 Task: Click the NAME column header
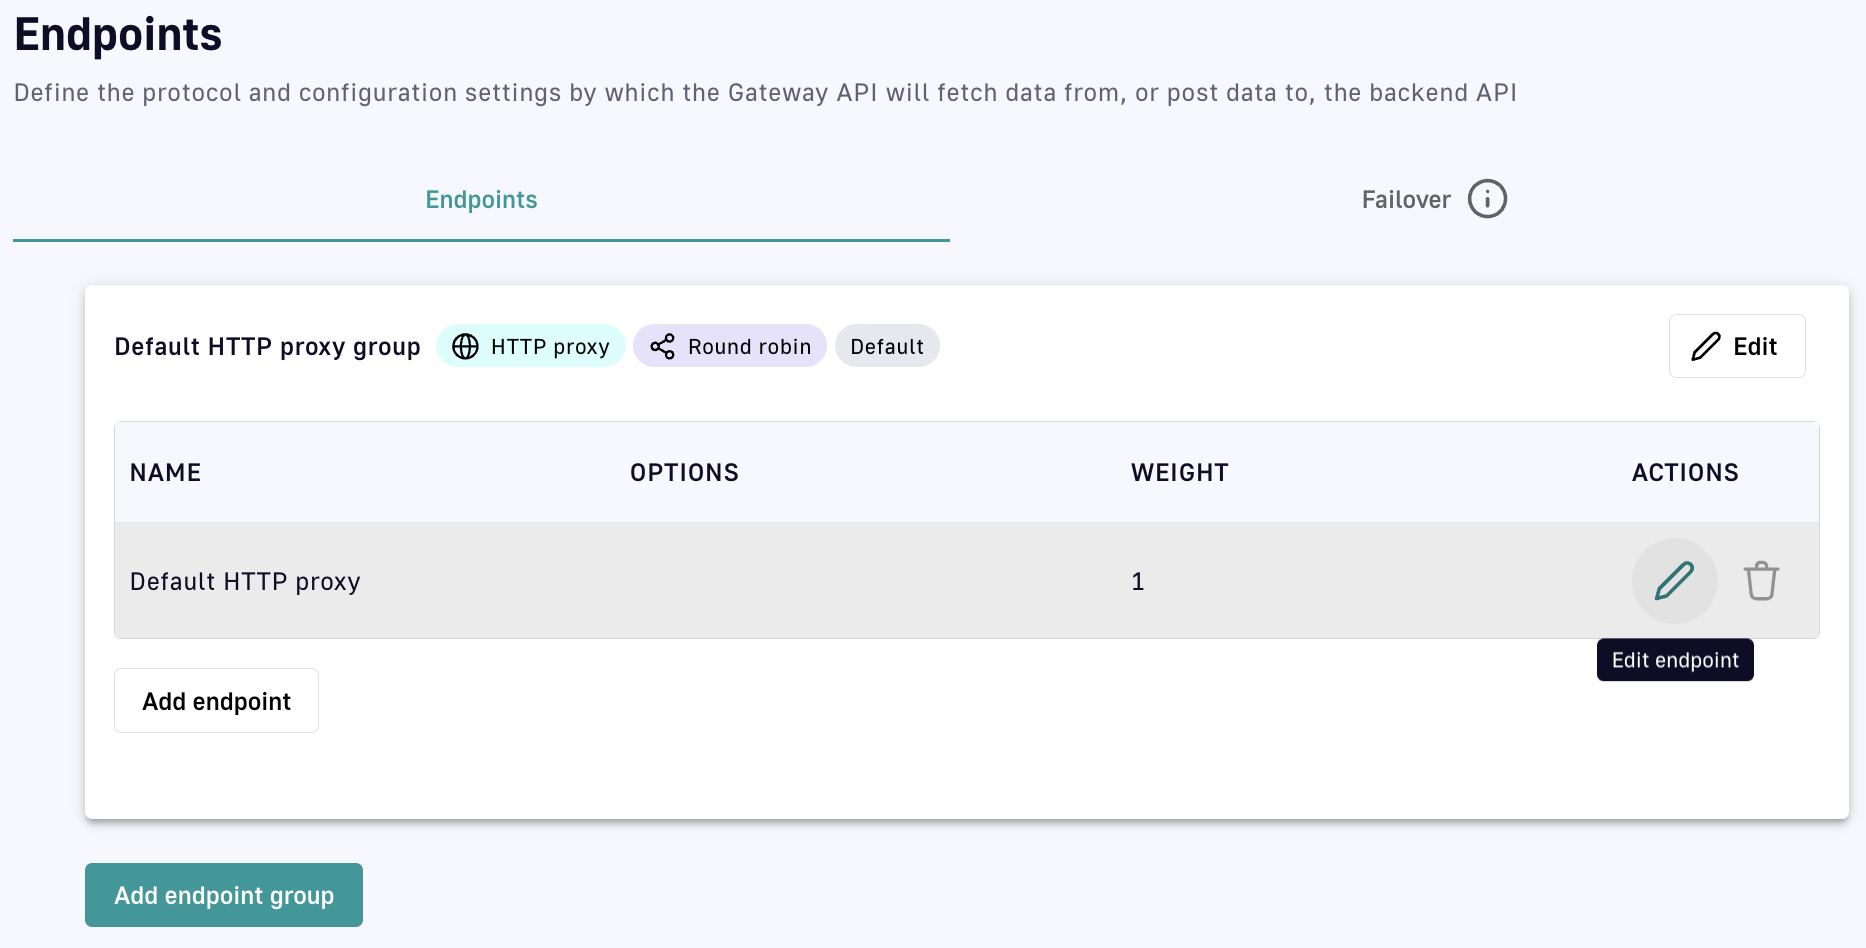pos(166,473)
